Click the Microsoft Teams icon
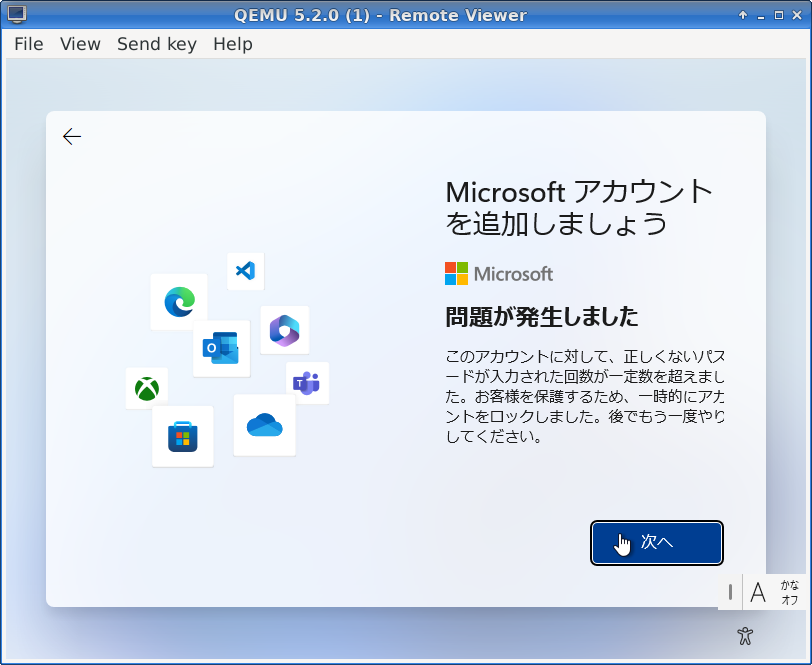 [x=307, y=382]
